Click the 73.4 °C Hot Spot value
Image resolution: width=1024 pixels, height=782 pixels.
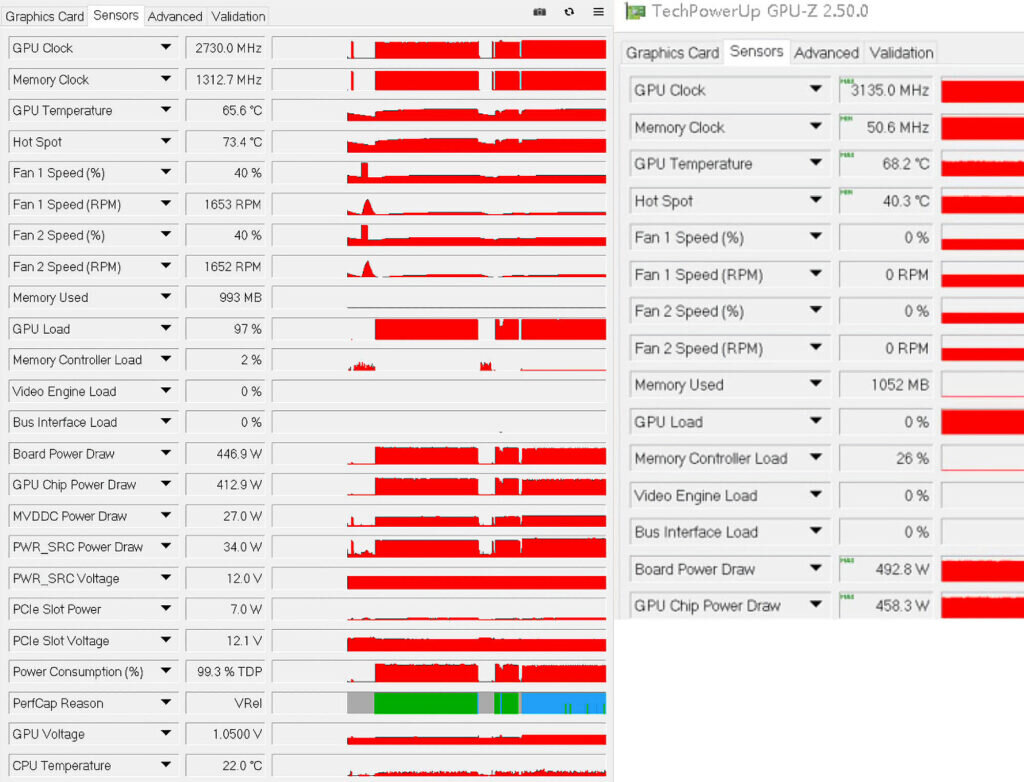point(225,142)
